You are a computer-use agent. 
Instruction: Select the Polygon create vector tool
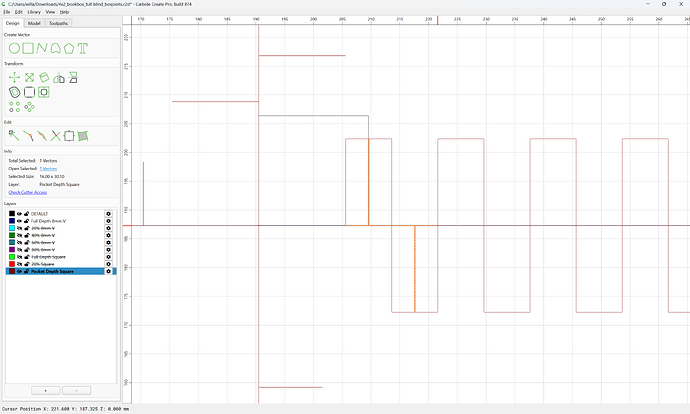(x=69, y=48)
